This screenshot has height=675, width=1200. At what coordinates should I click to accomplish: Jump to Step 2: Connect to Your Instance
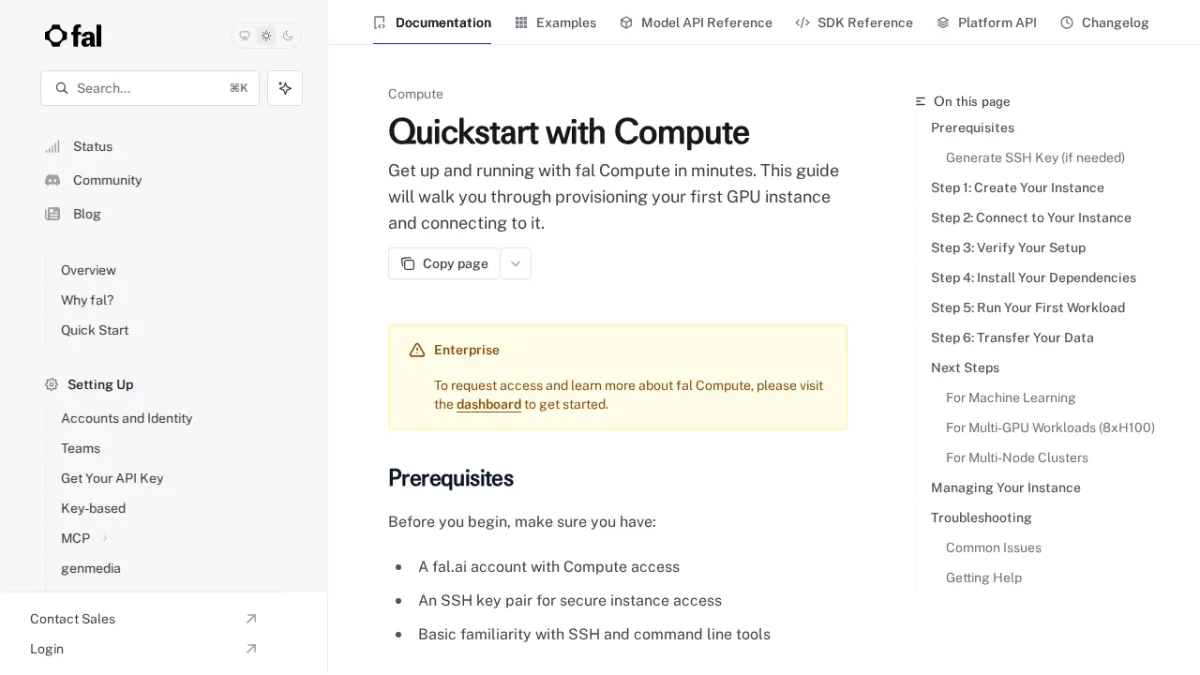[1031, 218]
